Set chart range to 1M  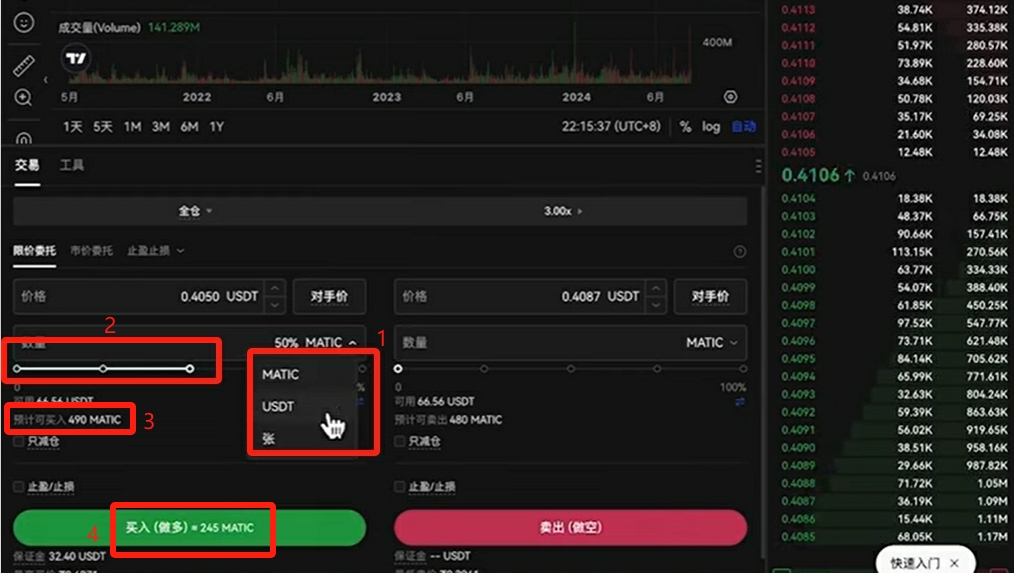coord(133,127)
